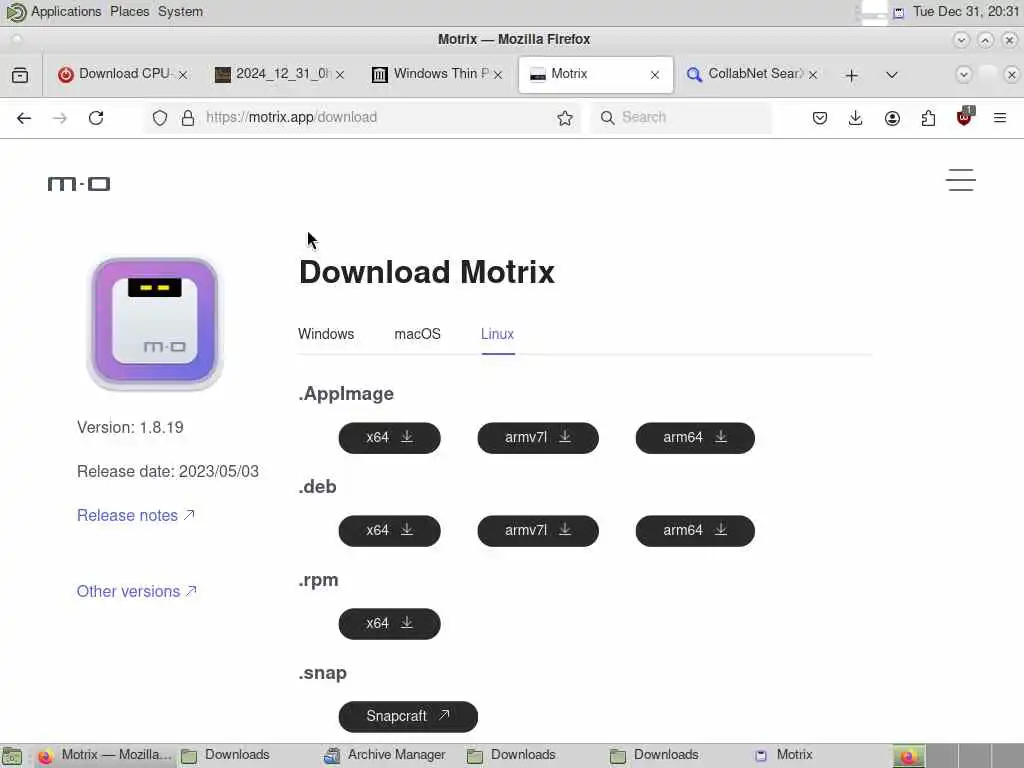Viewport: 1024px width, 768px height.
Task: Click the clock showing Tue Dec 31
Action: [x=966, y=12]
